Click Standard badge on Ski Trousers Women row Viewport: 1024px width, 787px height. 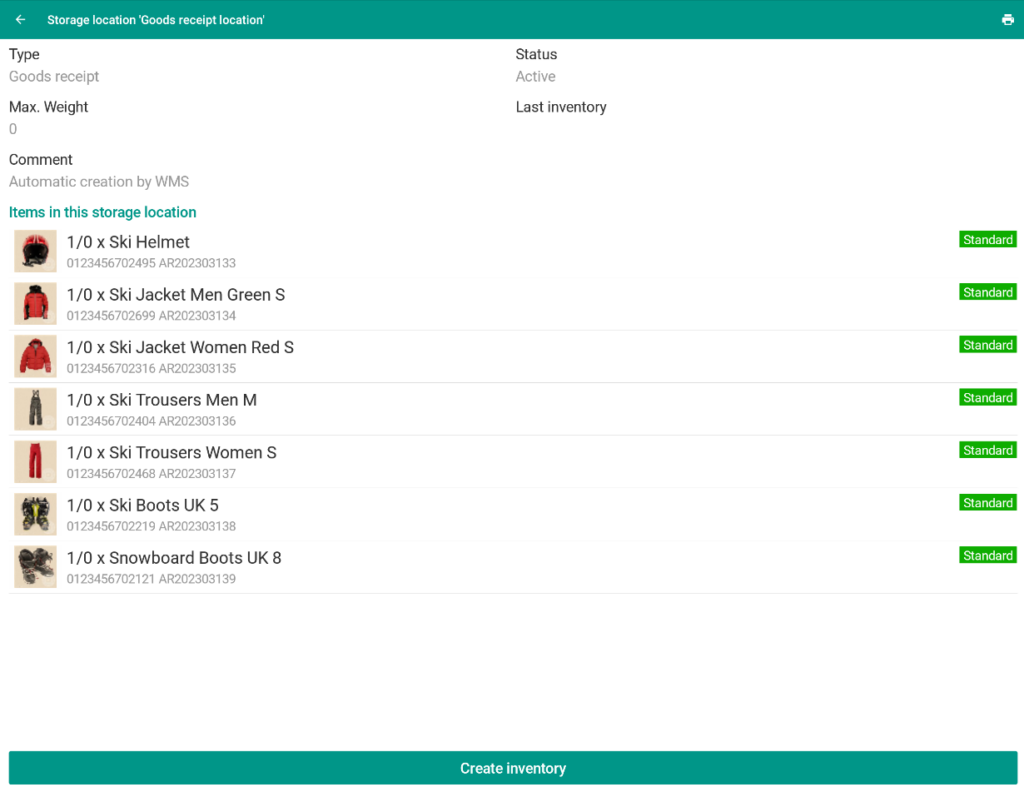987,451
